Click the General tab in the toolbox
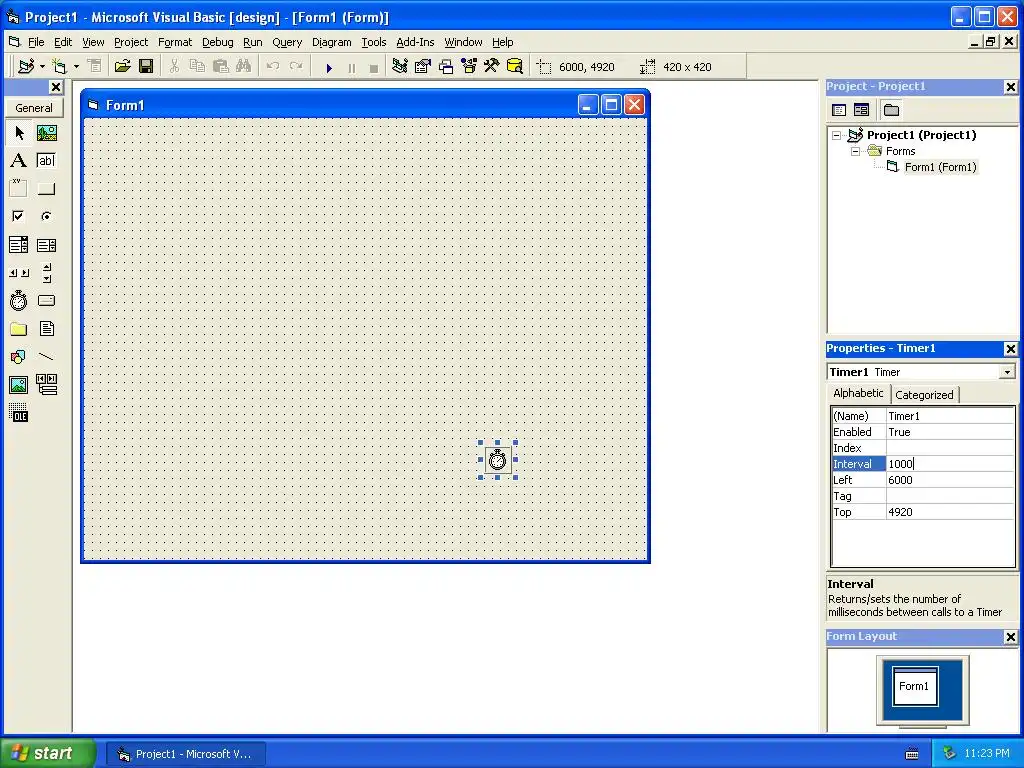1024x768 pixels. pyautogui.click(x=34, y=108)
